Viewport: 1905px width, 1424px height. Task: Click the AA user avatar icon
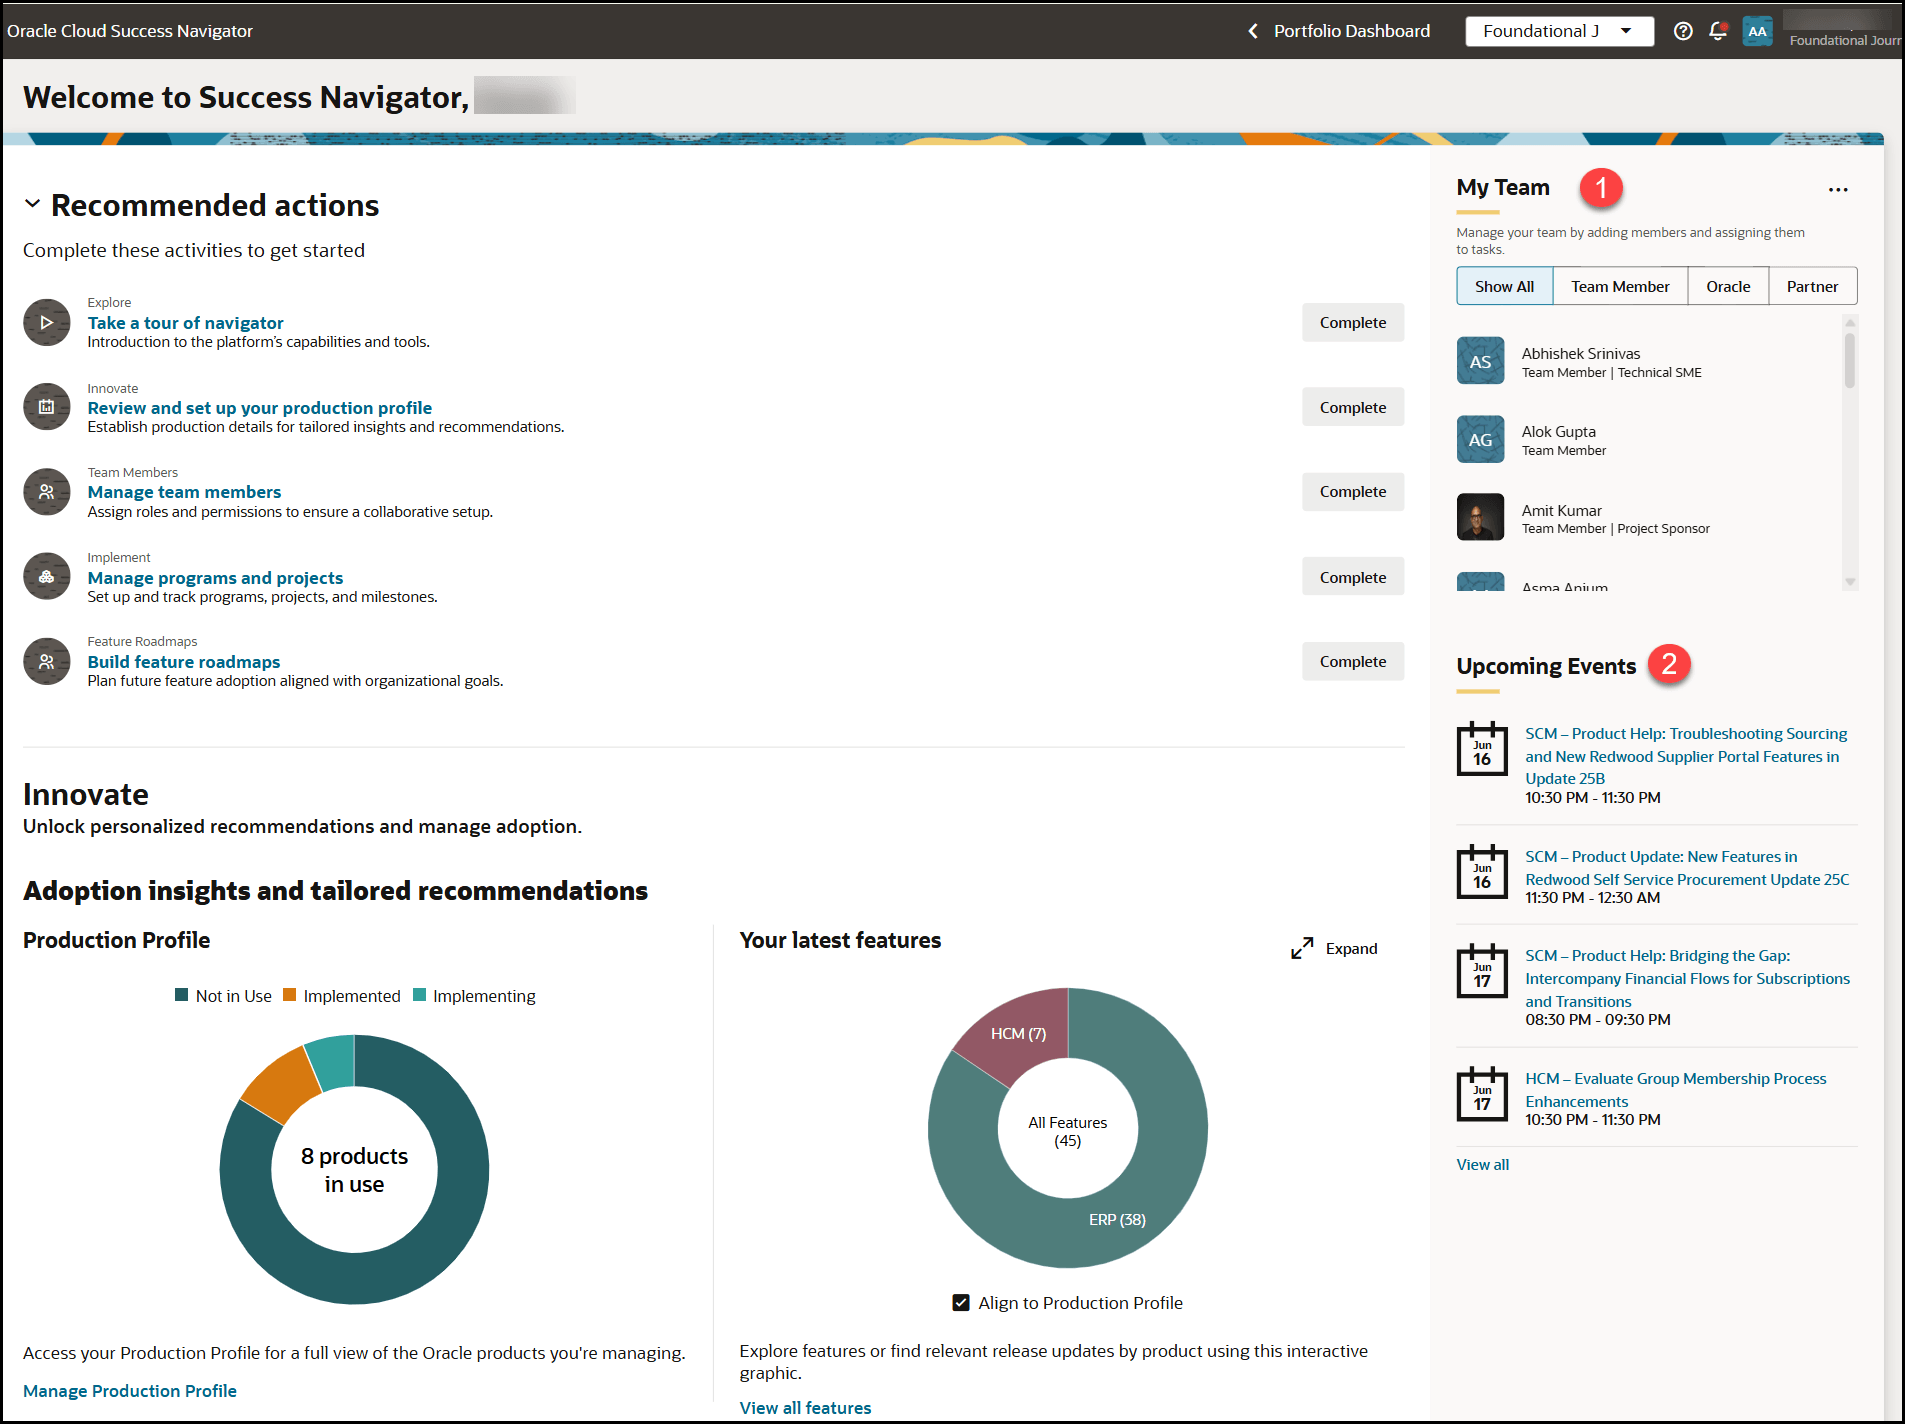1757,31
